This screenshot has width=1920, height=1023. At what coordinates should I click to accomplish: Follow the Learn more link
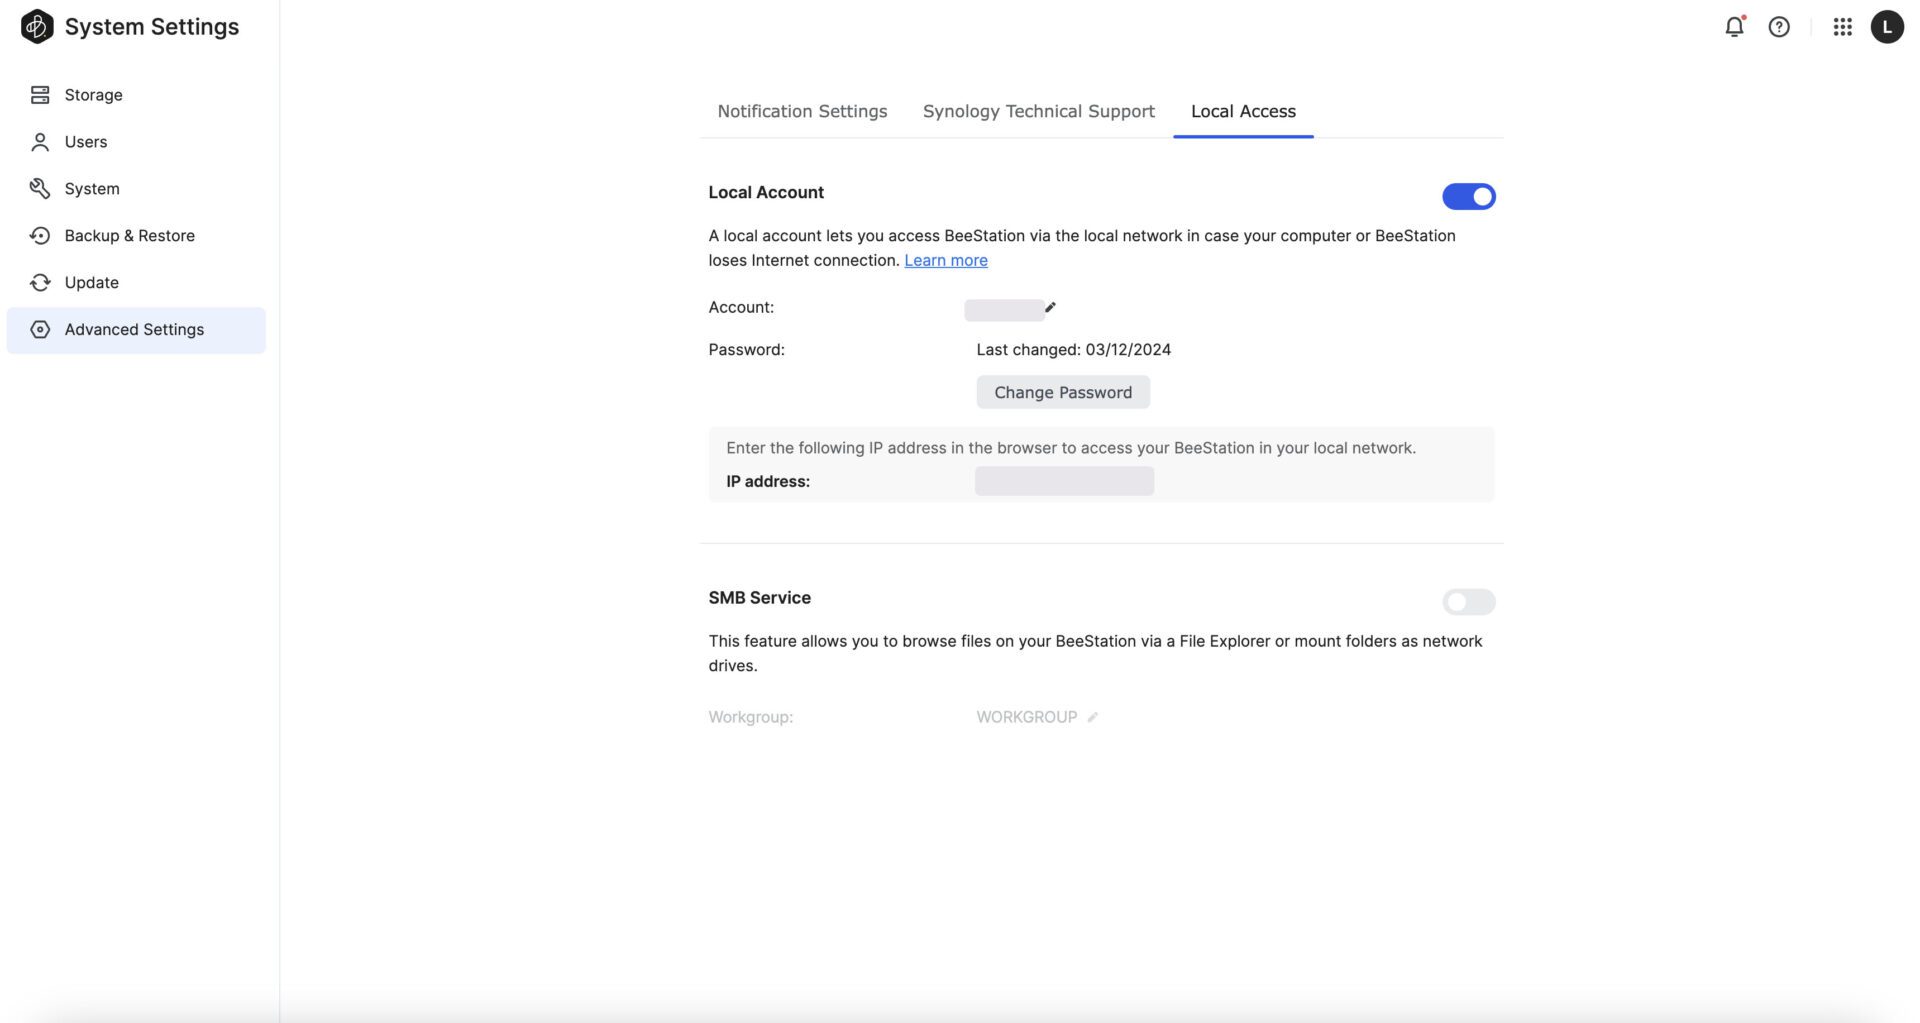point(945,260)
